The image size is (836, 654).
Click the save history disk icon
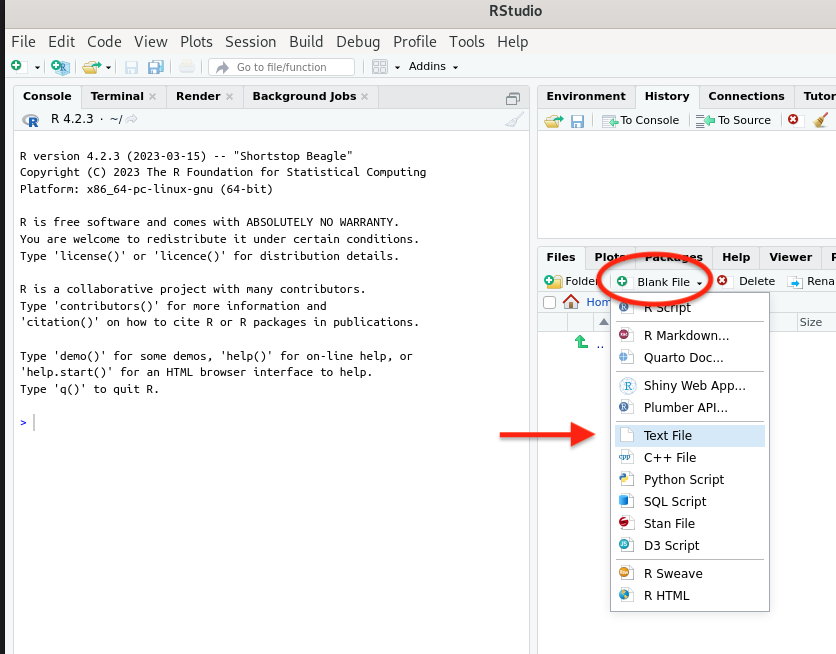(577, 122)
